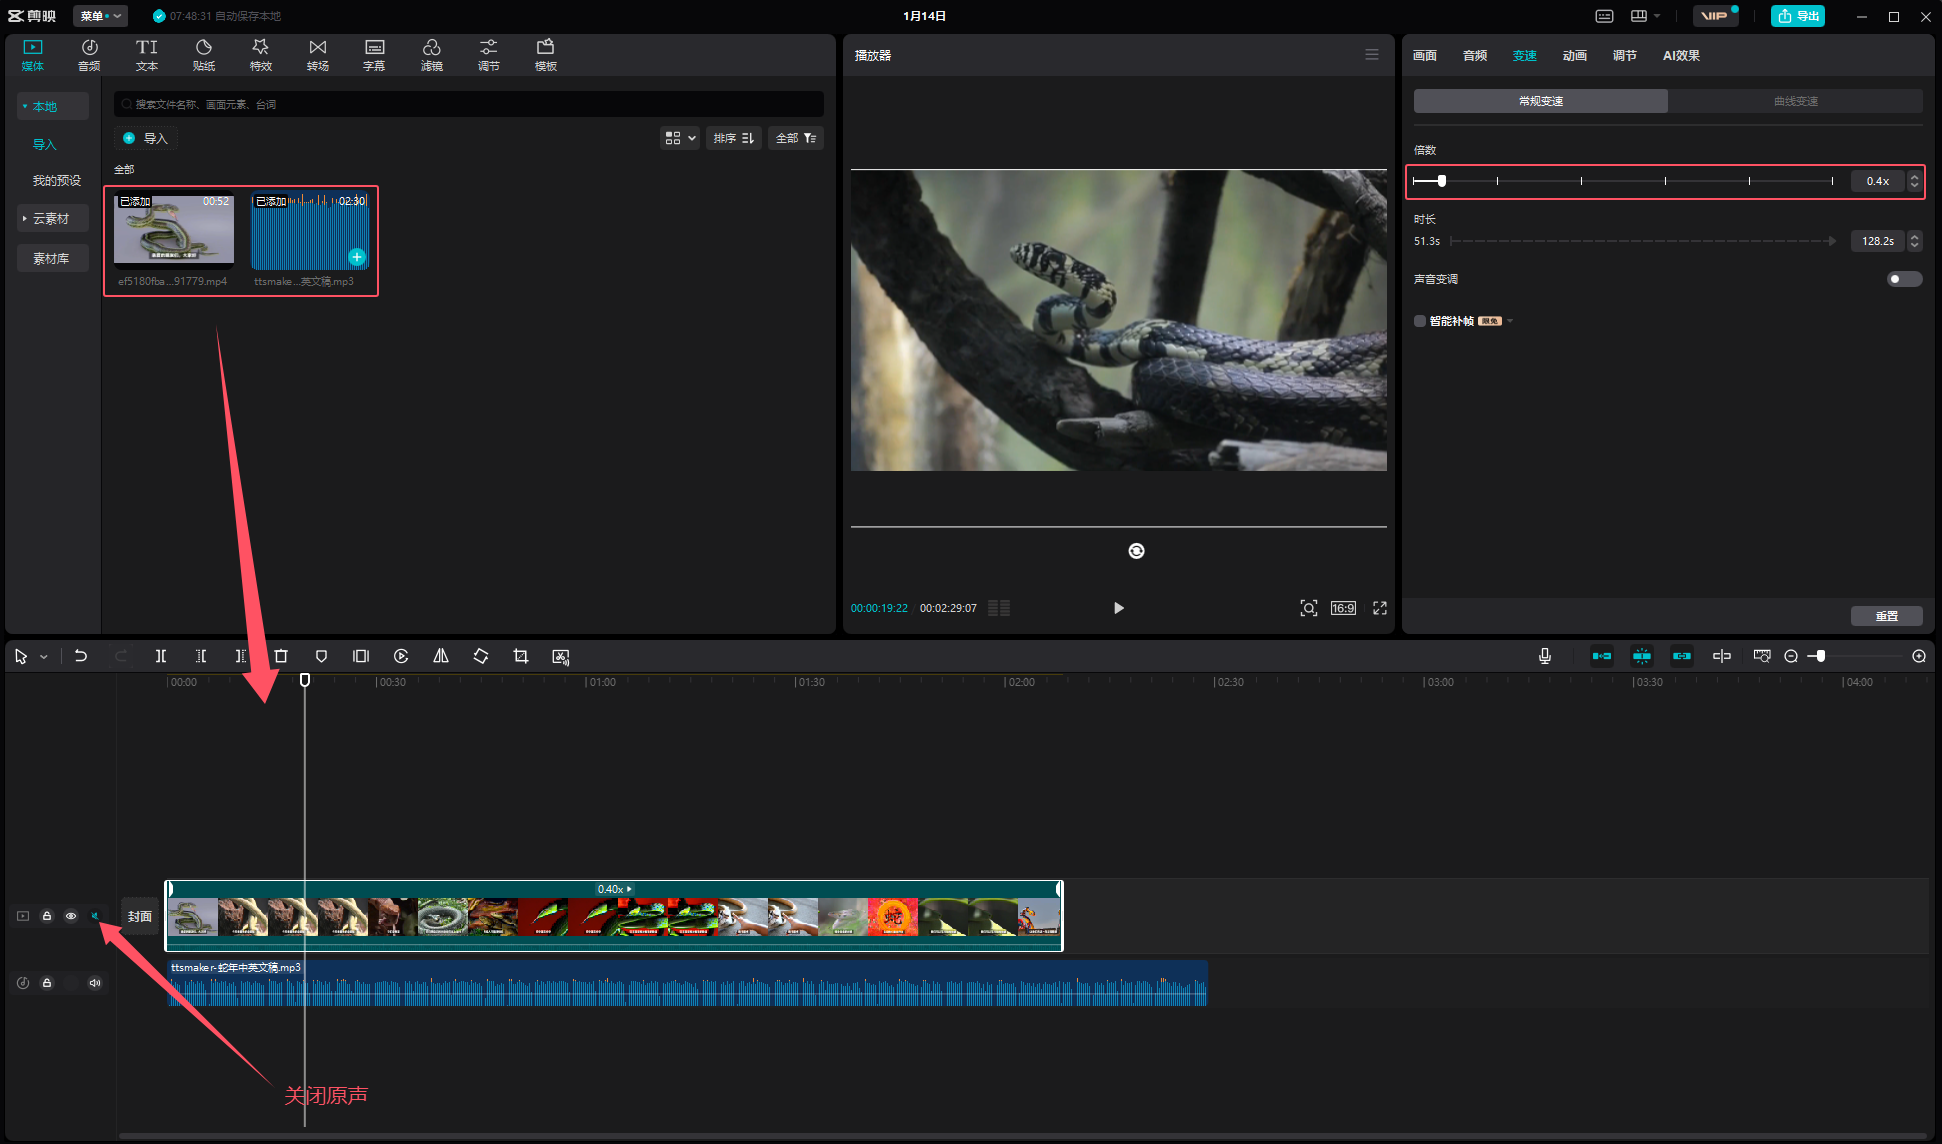The image size is (1942, 1144).
Task: Open the keyboard shortcuts icon in title bar
Action: click(x=1604, y=16)
